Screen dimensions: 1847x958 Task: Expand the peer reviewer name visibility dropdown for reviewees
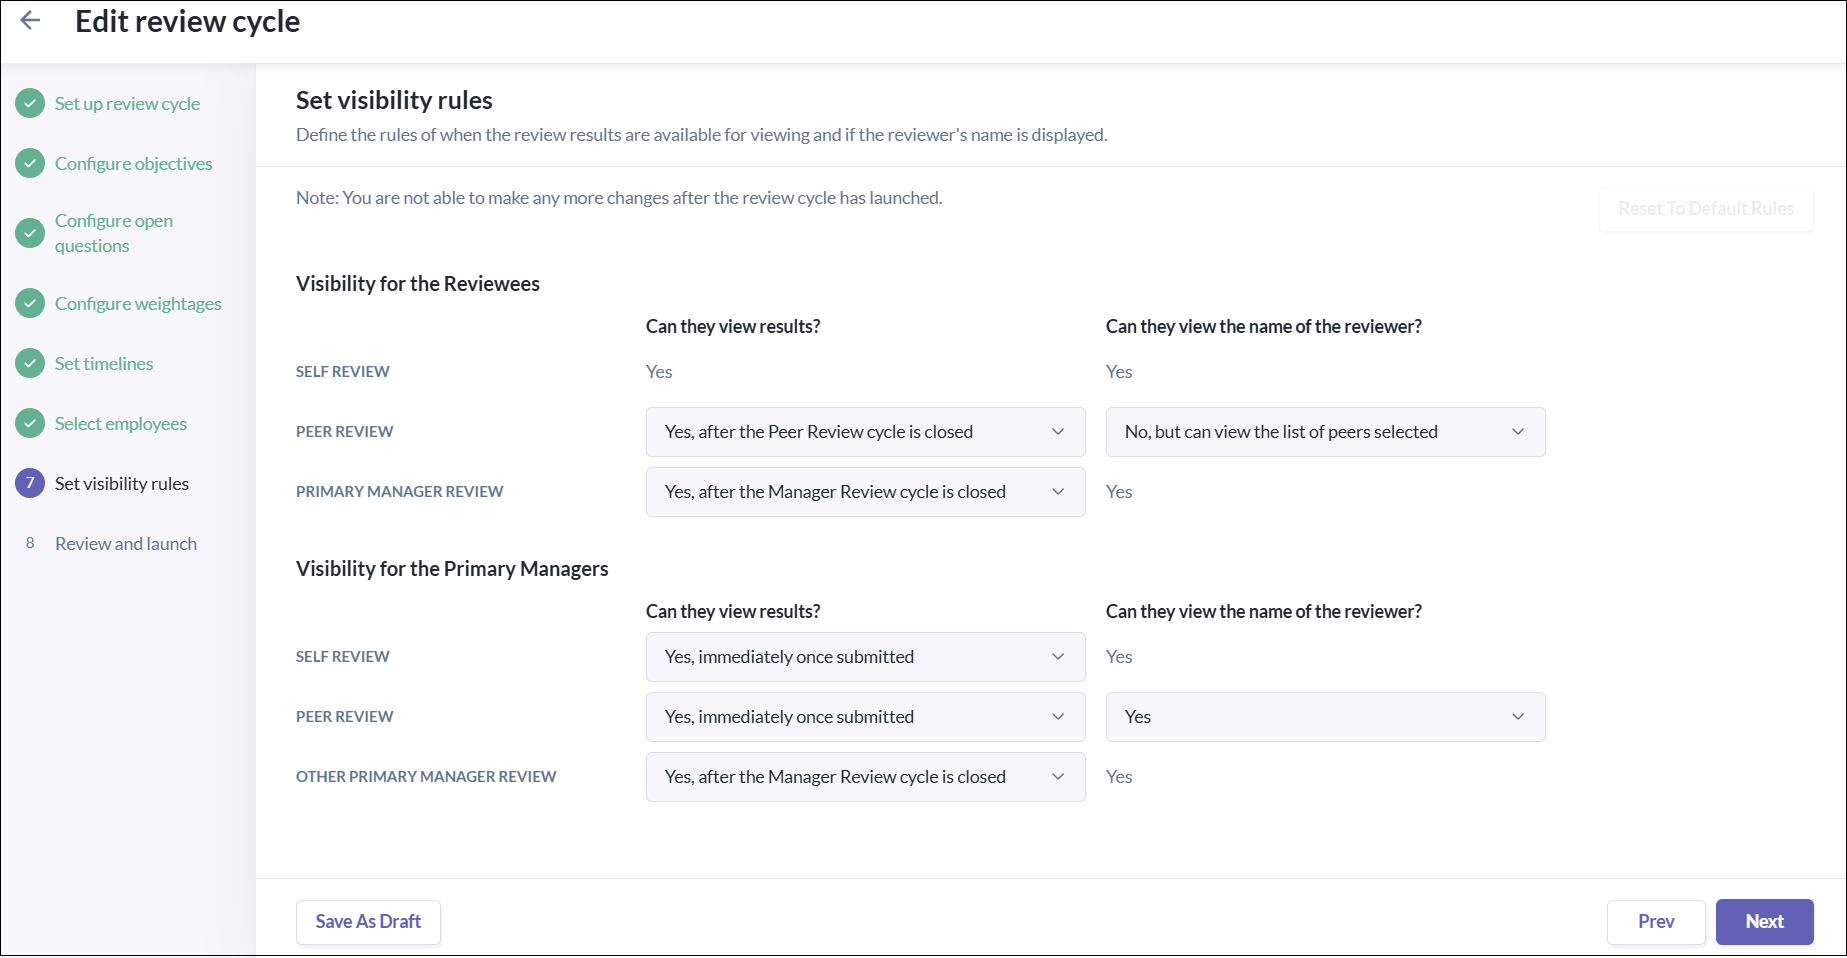(1325, 432)
